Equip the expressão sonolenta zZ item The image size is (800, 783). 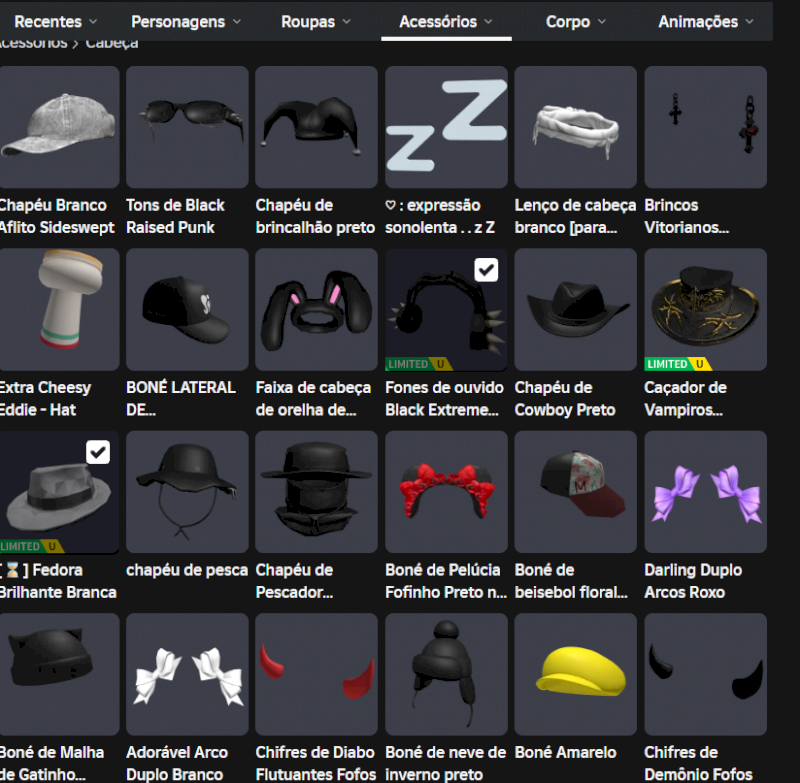[x=446, y=127]
